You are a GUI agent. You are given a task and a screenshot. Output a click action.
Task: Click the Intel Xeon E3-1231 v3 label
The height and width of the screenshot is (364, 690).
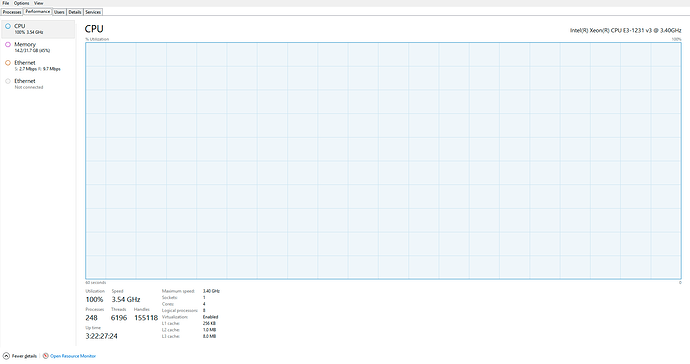(x=625, y=30)
